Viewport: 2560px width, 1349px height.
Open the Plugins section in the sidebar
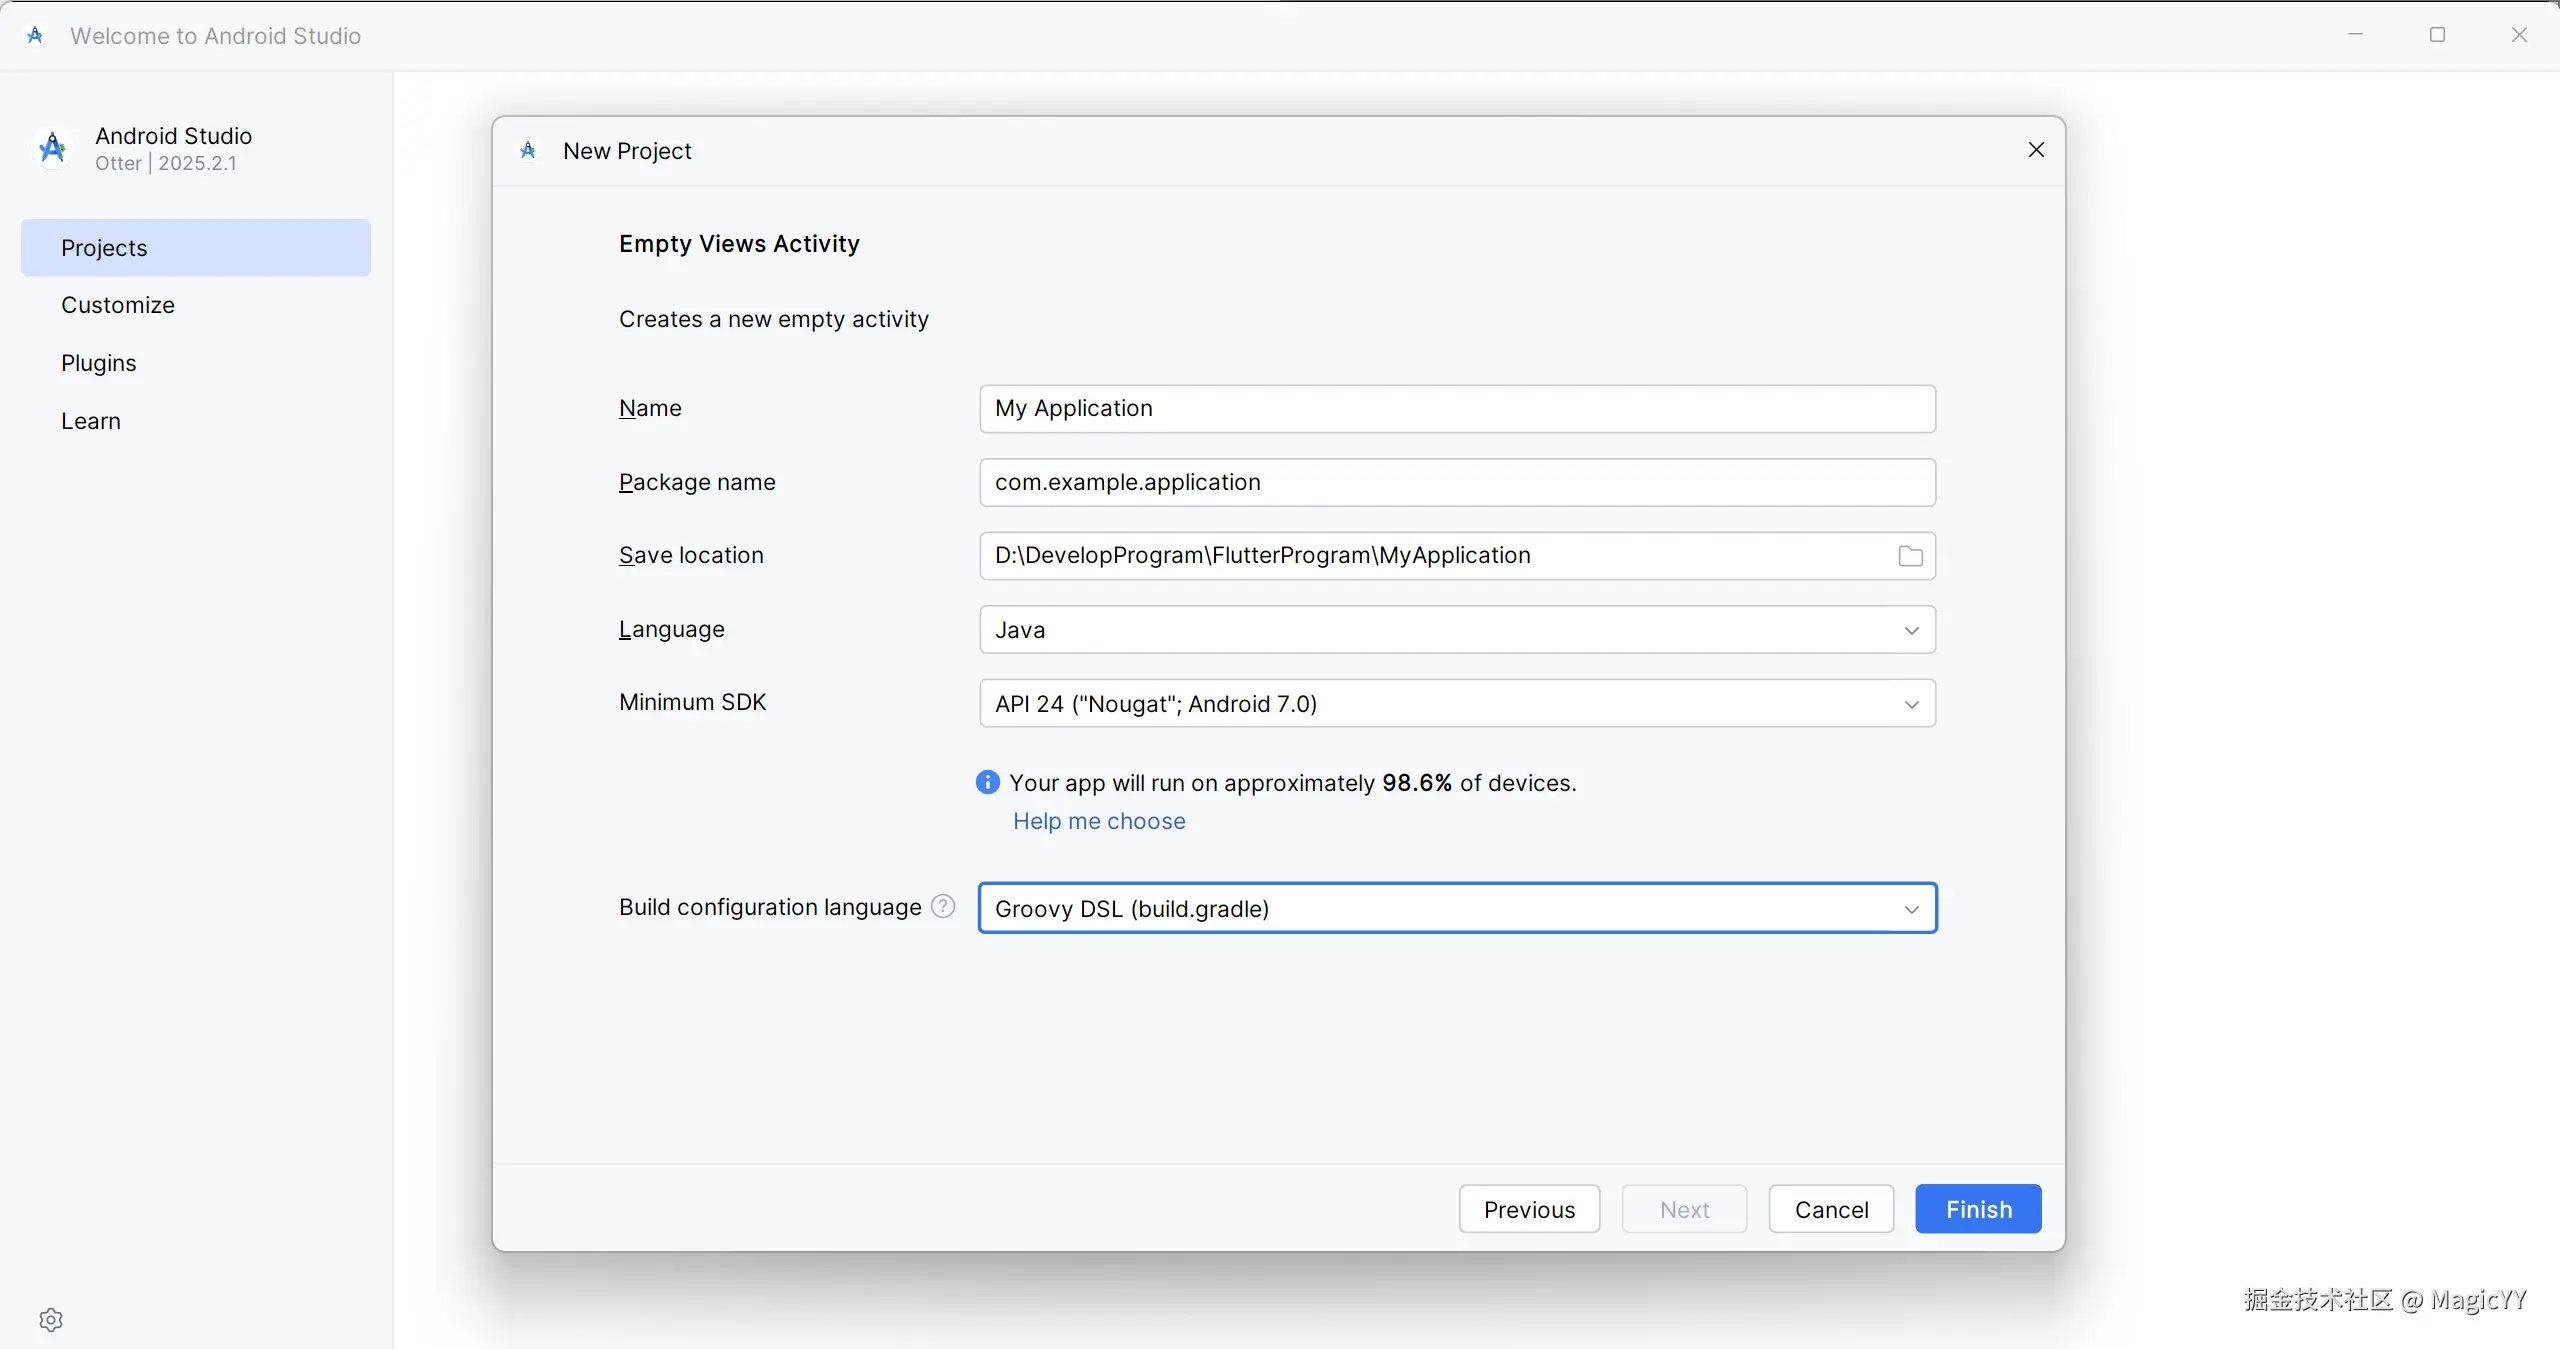click(98, 363)
